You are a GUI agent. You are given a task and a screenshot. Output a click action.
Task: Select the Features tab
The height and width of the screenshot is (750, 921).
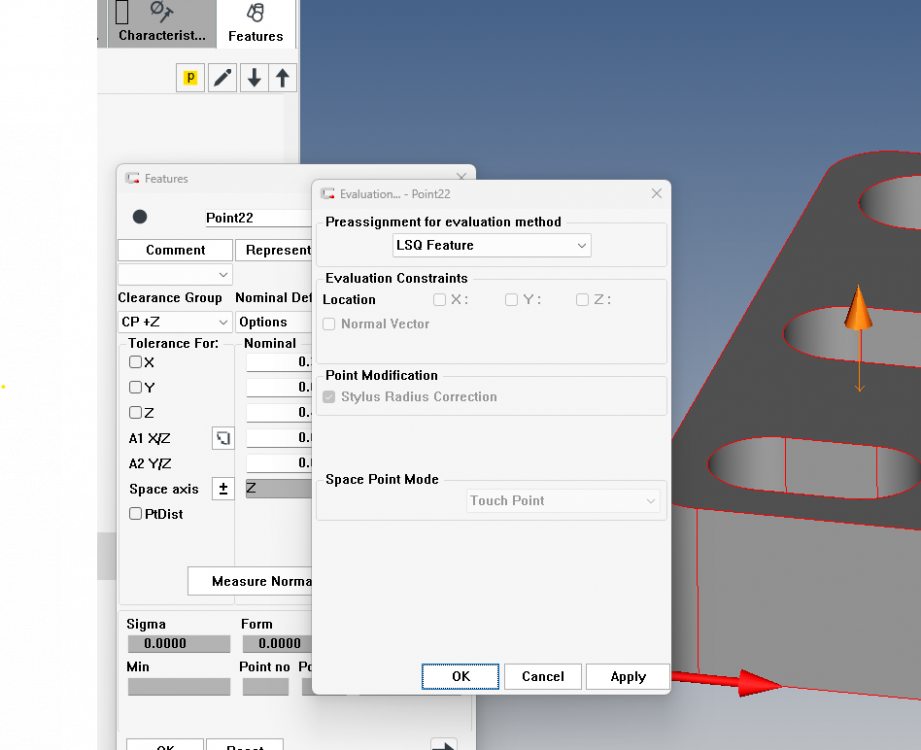(x=255, y=24)
